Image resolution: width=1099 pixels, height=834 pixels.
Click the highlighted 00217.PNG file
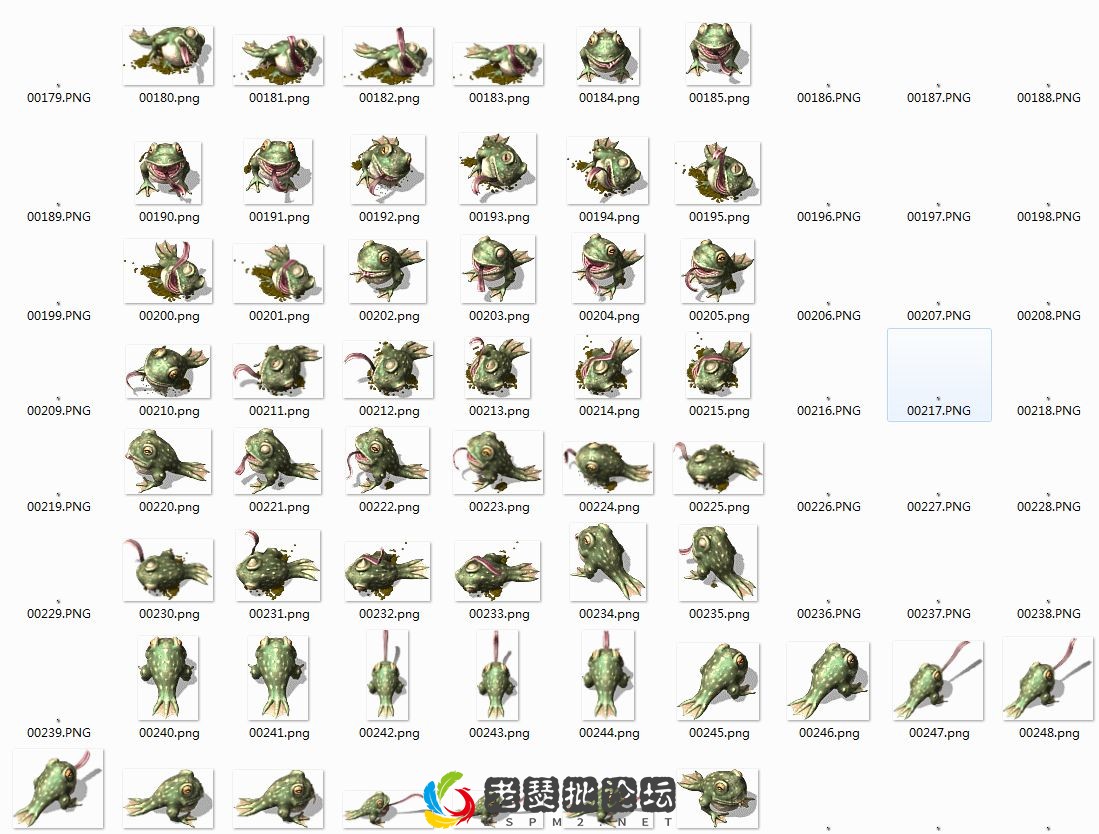(x=939, y=375)
